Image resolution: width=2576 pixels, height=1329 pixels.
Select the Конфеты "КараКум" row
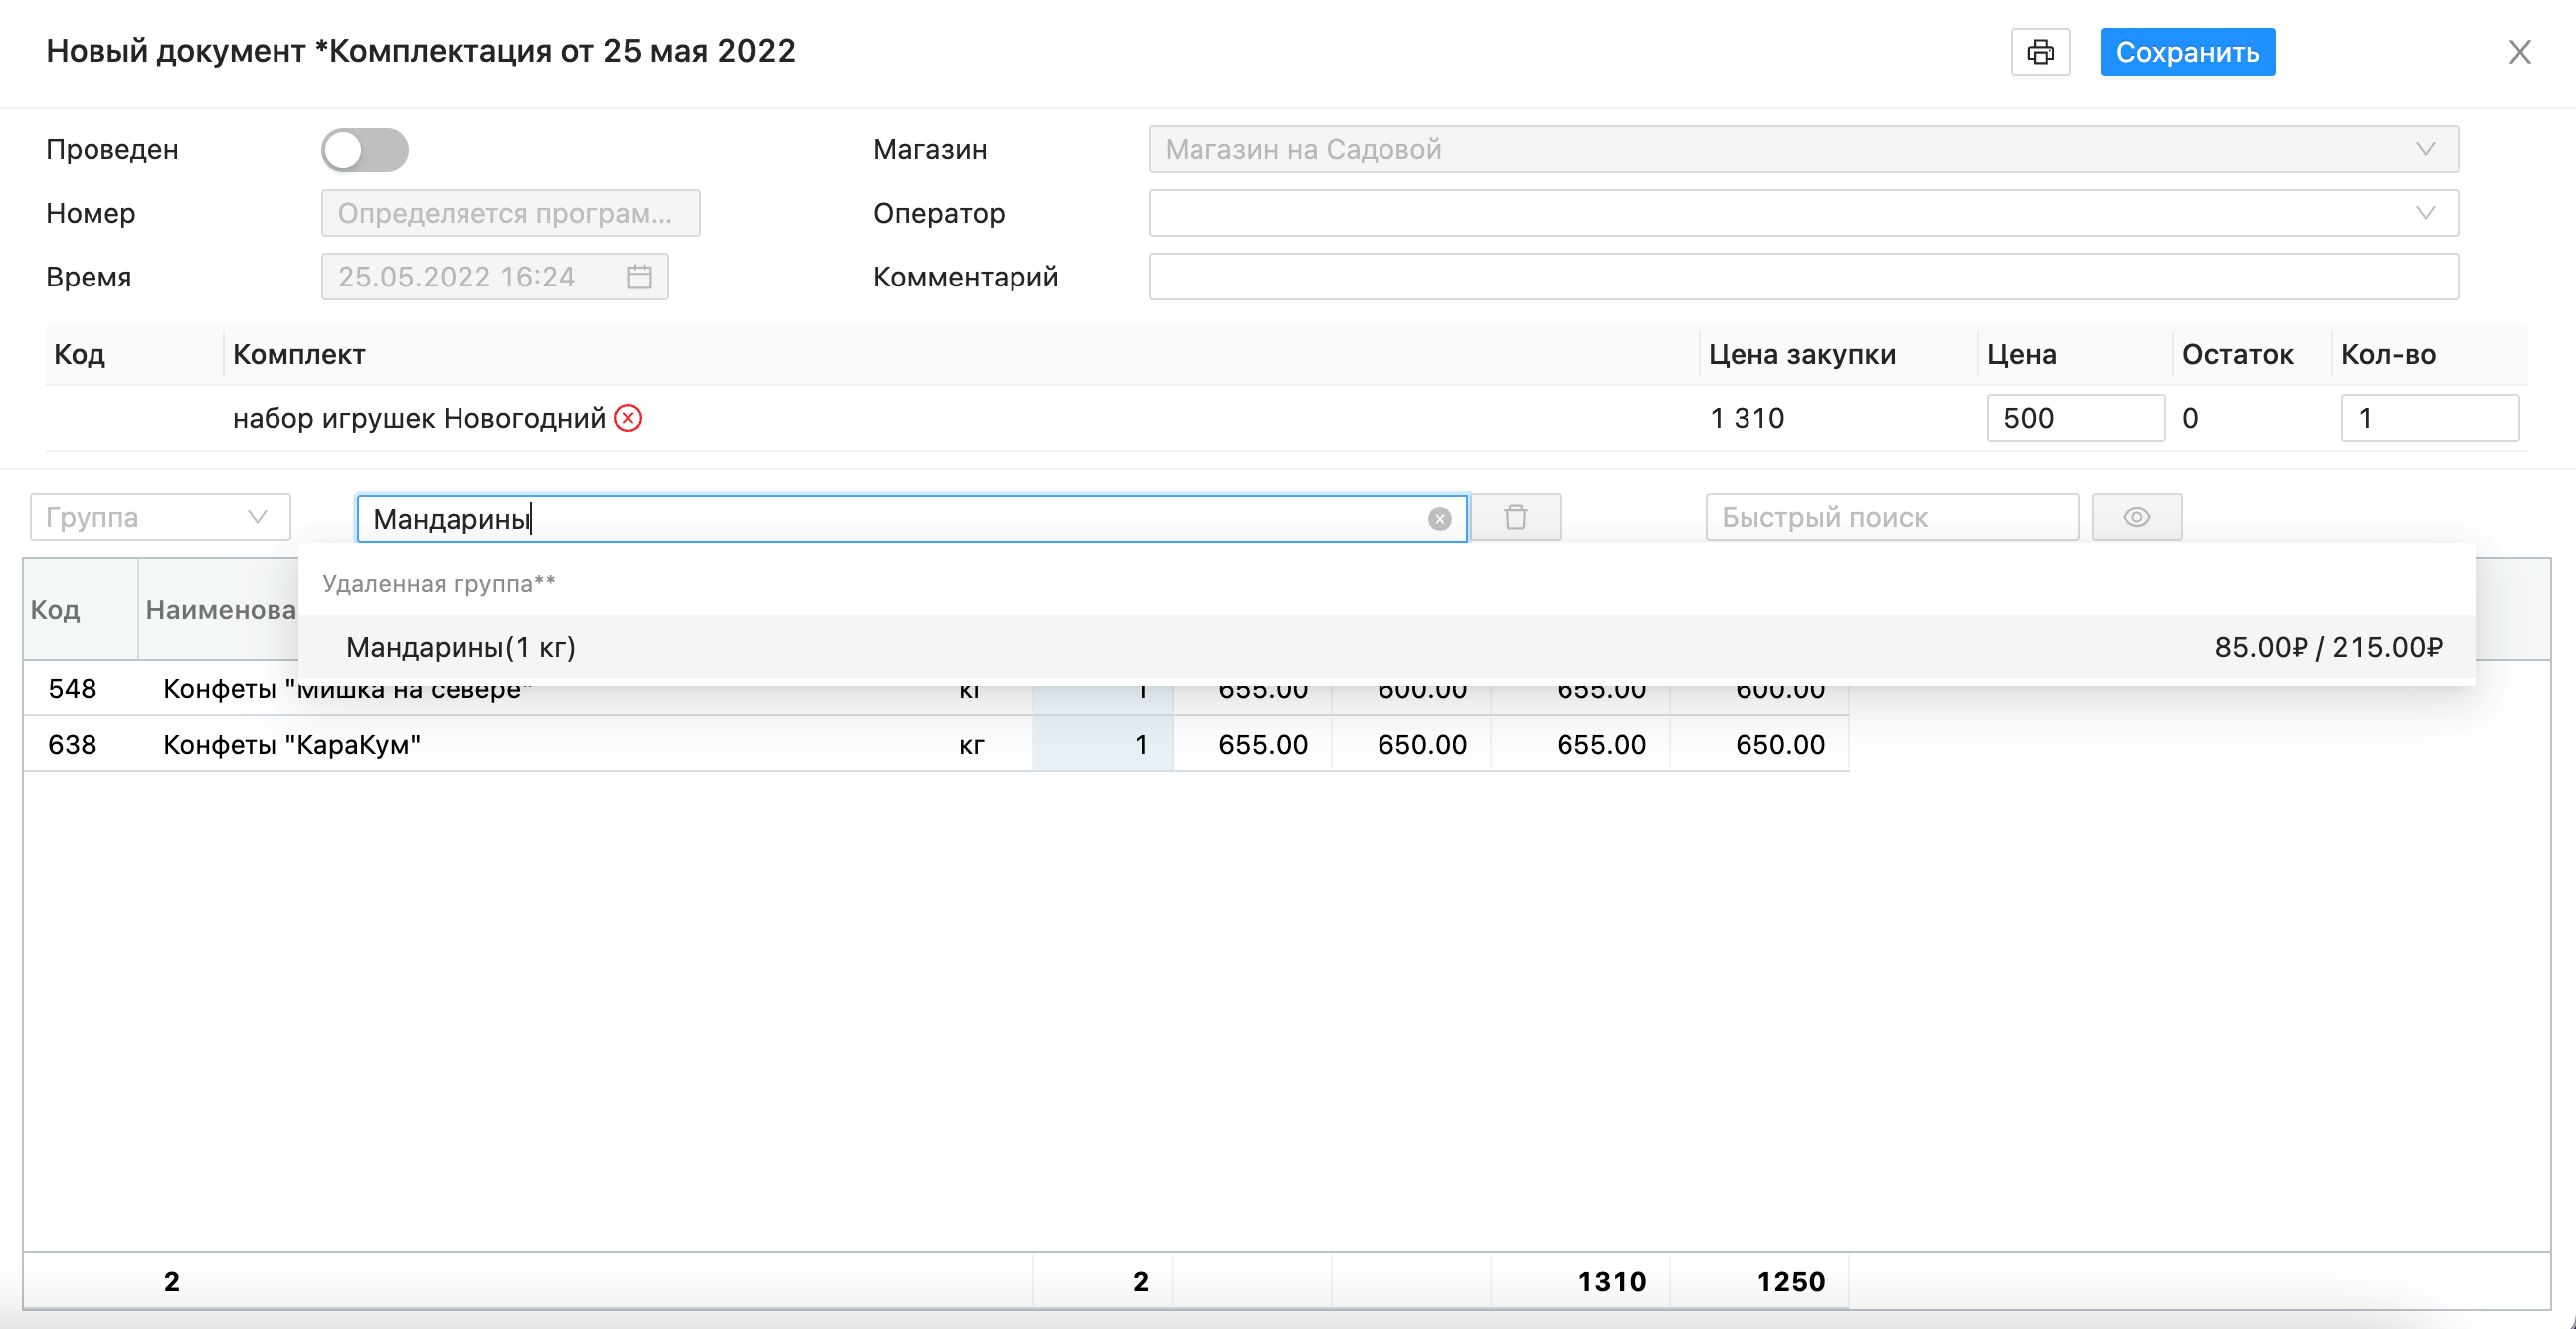pos(292,745)
